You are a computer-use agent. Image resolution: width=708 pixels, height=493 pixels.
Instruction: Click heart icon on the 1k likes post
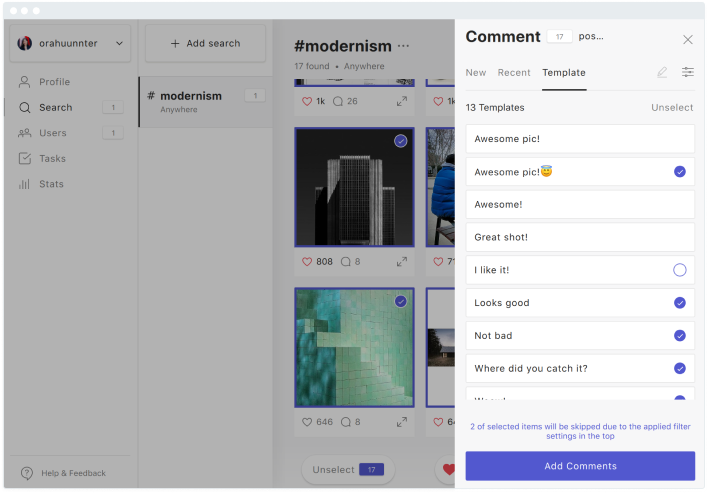click(307, 102)
